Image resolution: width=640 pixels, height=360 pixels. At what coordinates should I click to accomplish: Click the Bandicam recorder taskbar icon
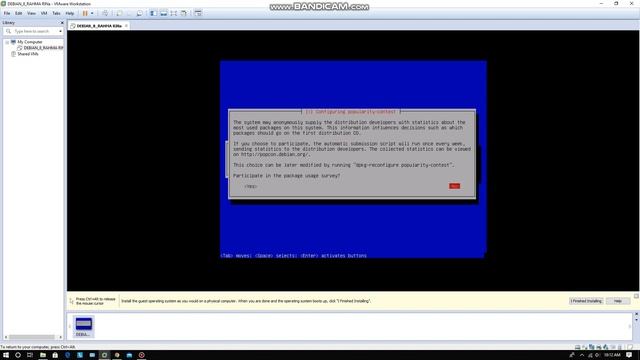click(x=142, y=355)
